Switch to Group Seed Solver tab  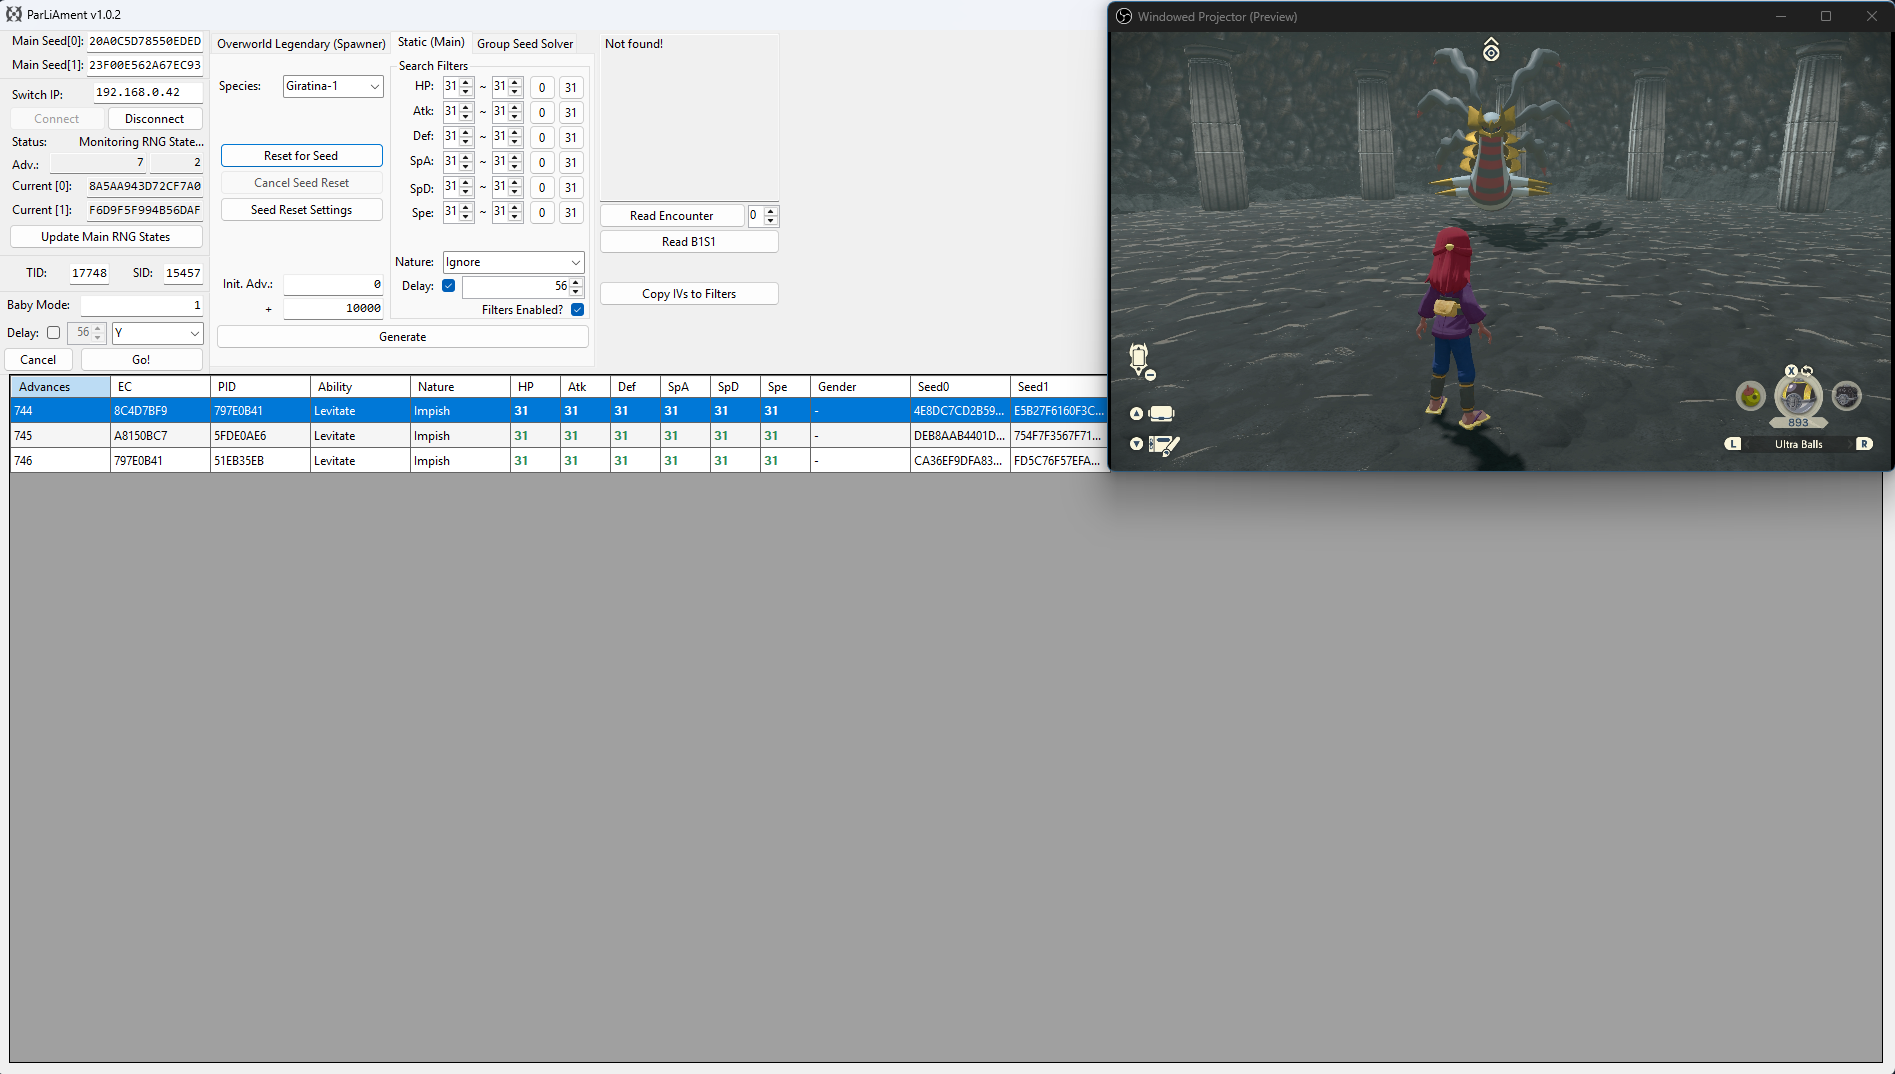click(x=525, y=44)
